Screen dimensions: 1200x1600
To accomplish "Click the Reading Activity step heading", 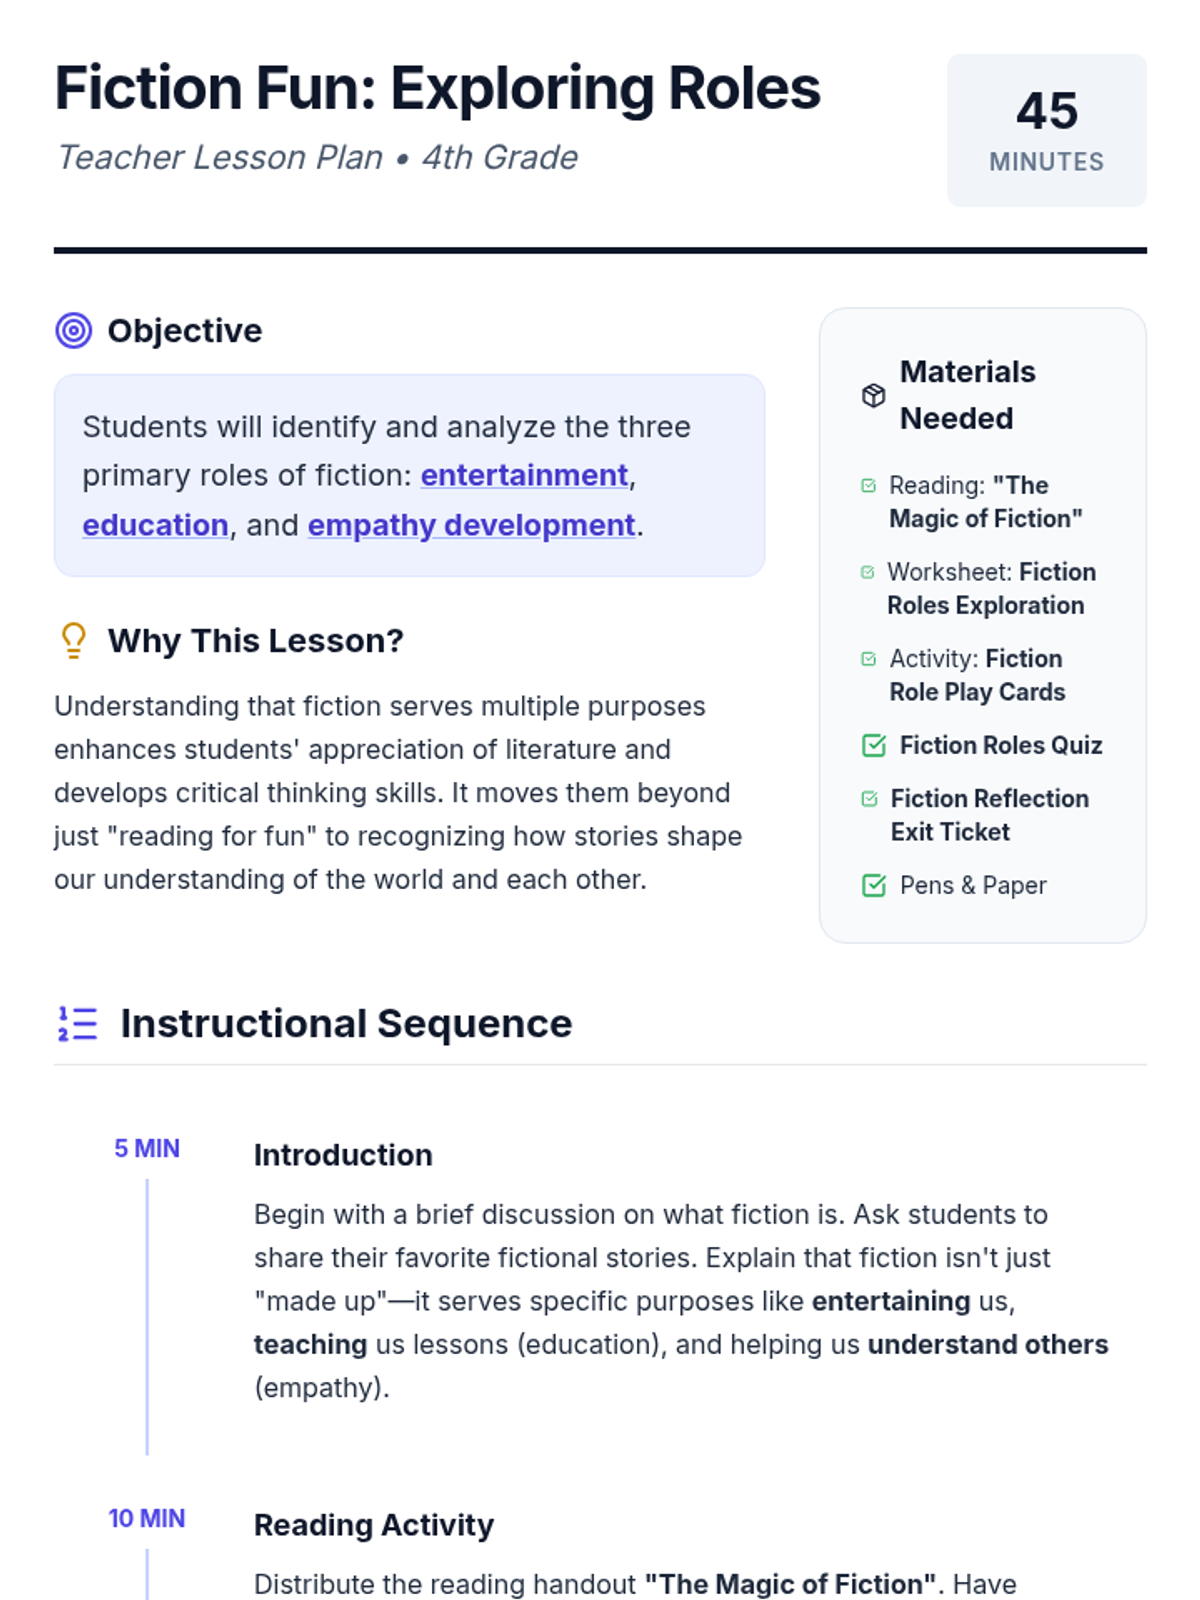I will 374,1525.
